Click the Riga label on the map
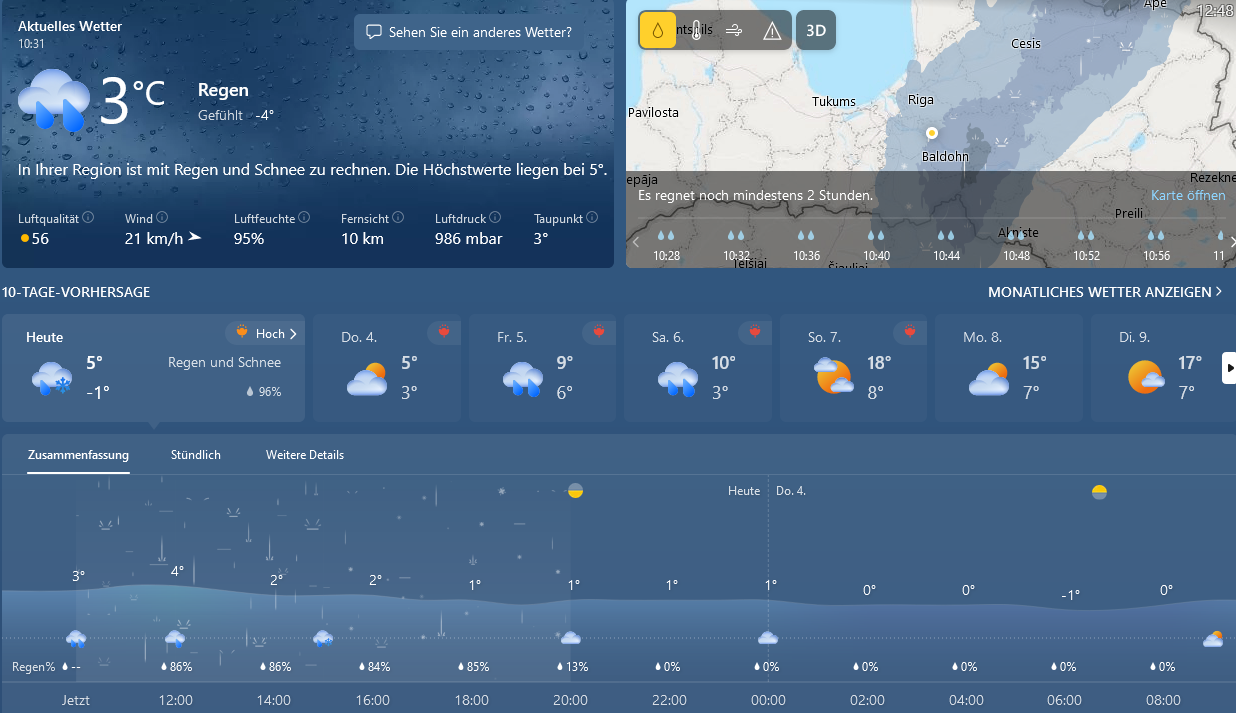 920,99
